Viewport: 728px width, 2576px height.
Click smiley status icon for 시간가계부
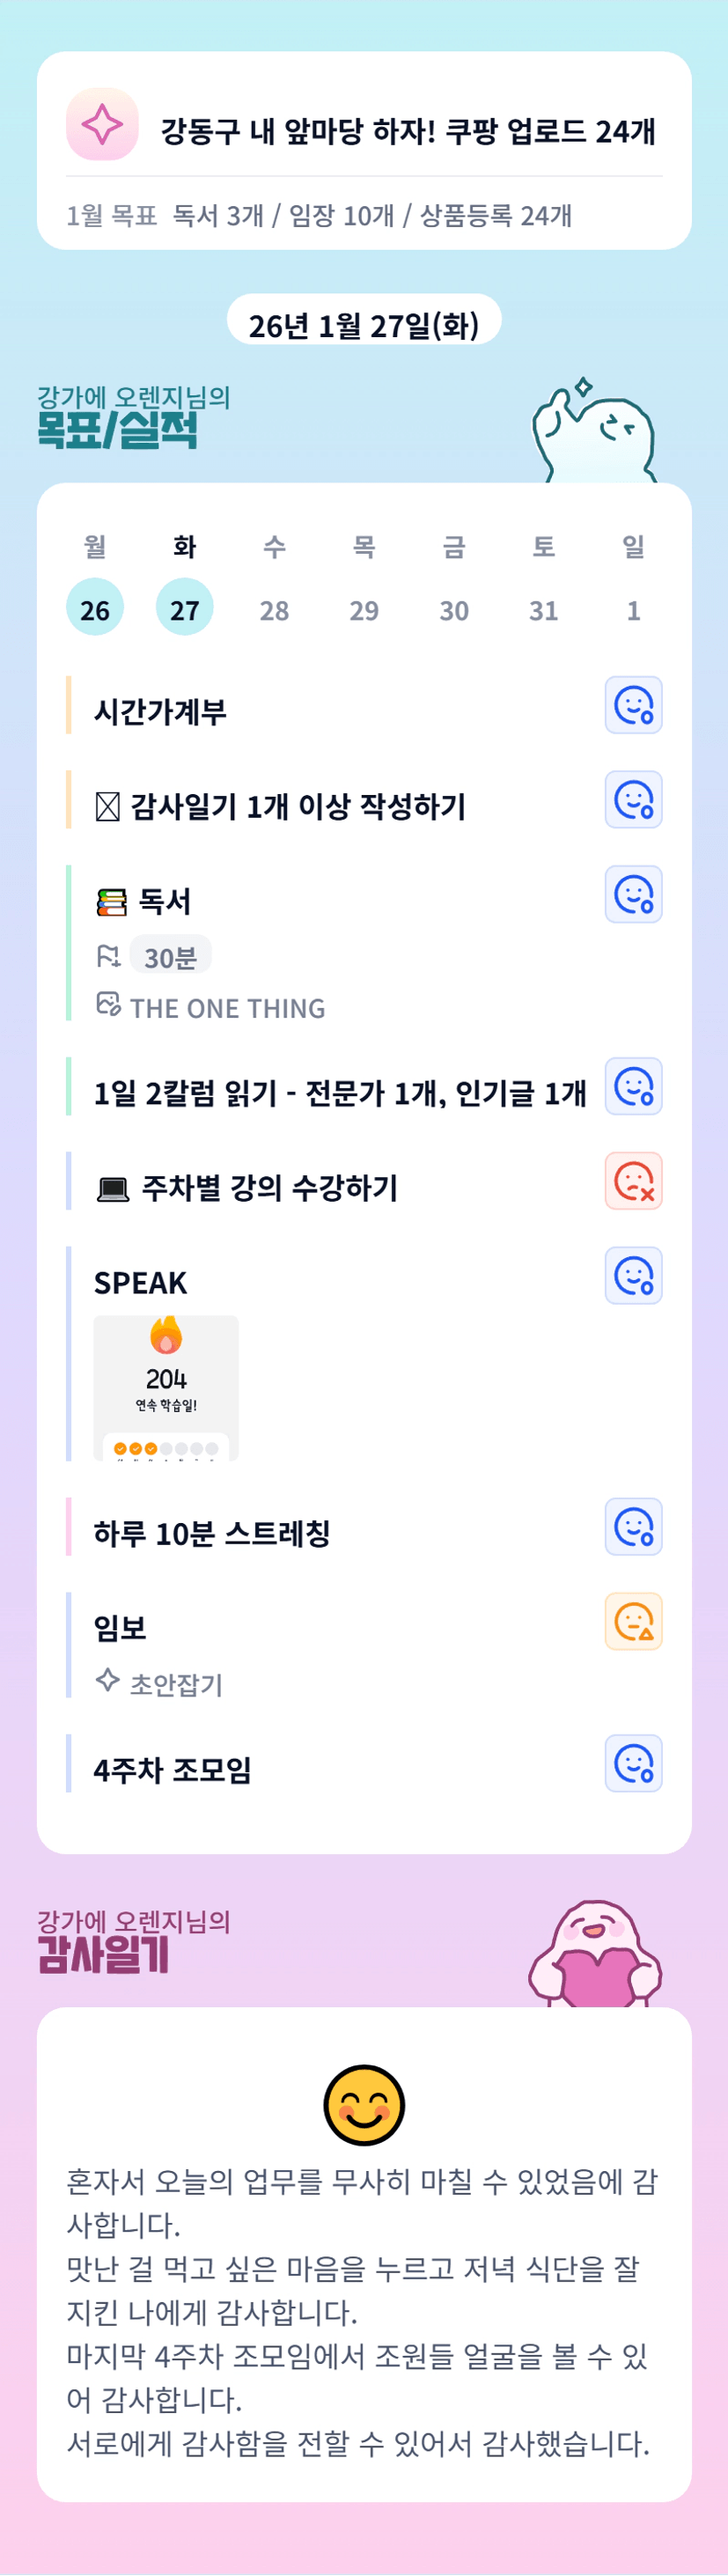pyautogui.click(x=633, y=705)
